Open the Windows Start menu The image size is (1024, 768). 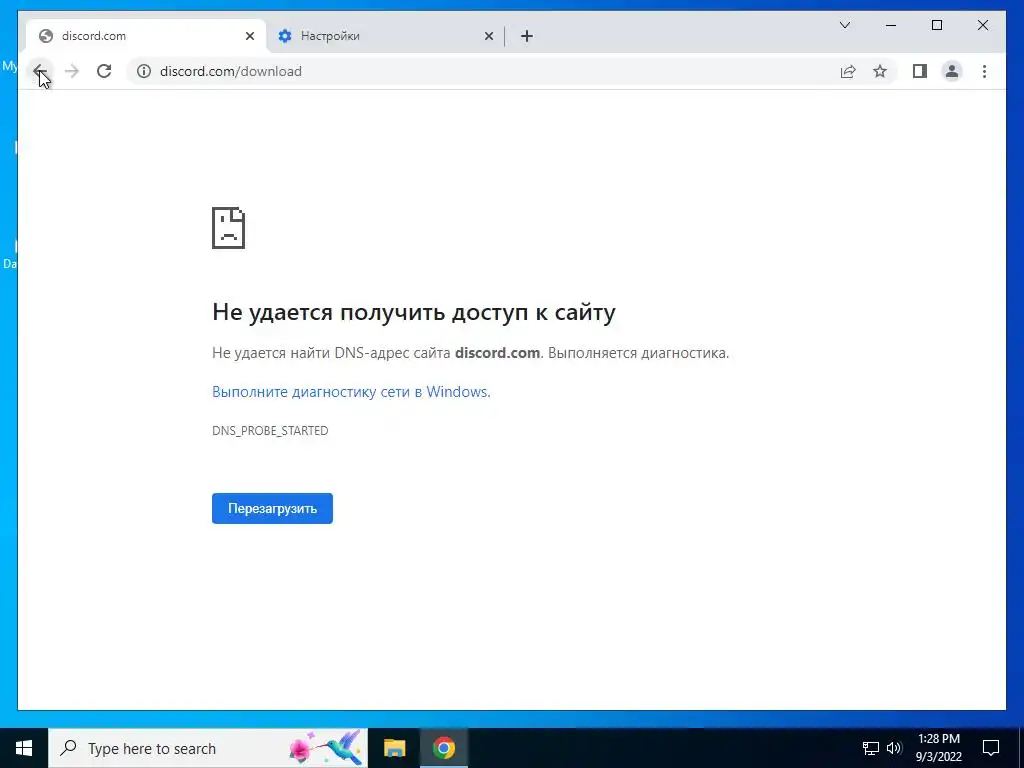pos(24,748)
